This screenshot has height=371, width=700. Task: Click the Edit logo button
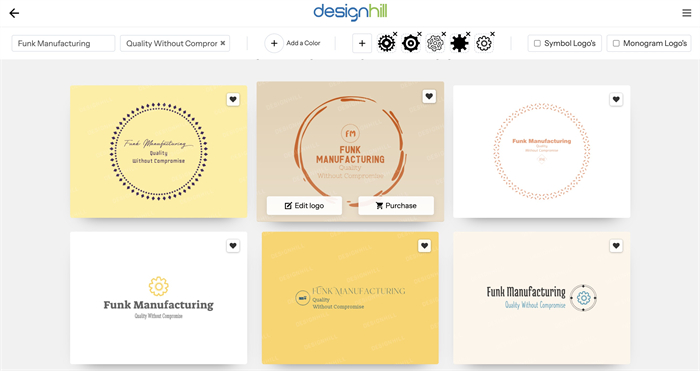304,206
